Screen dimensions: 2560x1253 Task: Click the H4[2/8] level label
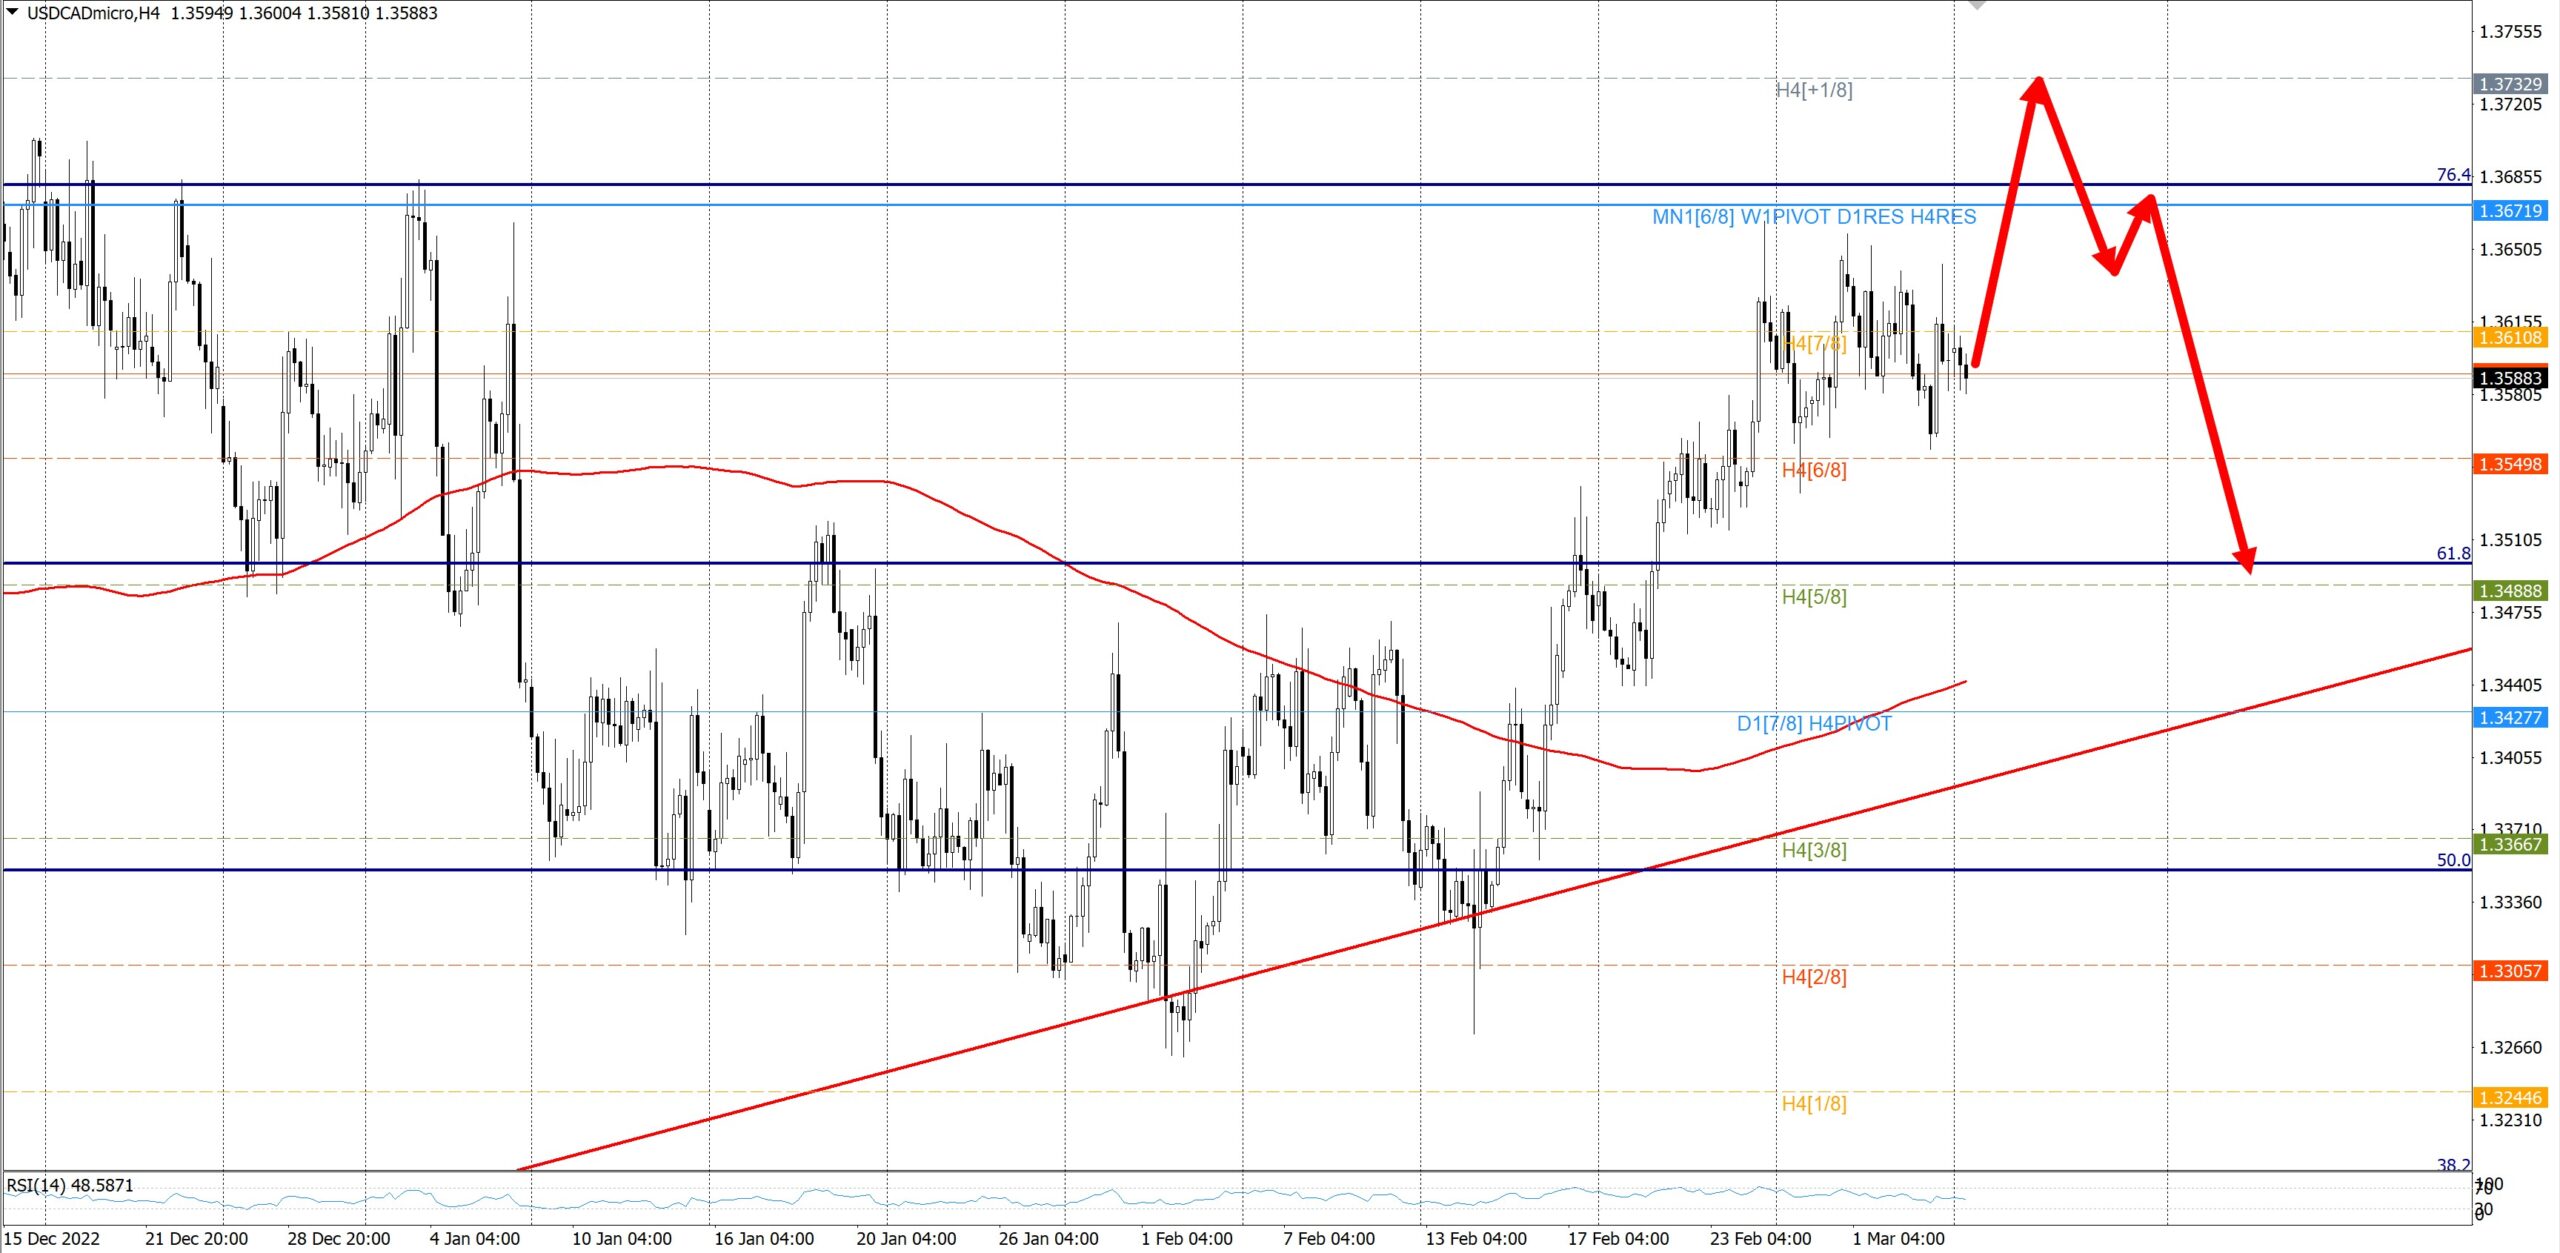(1814, 977)
